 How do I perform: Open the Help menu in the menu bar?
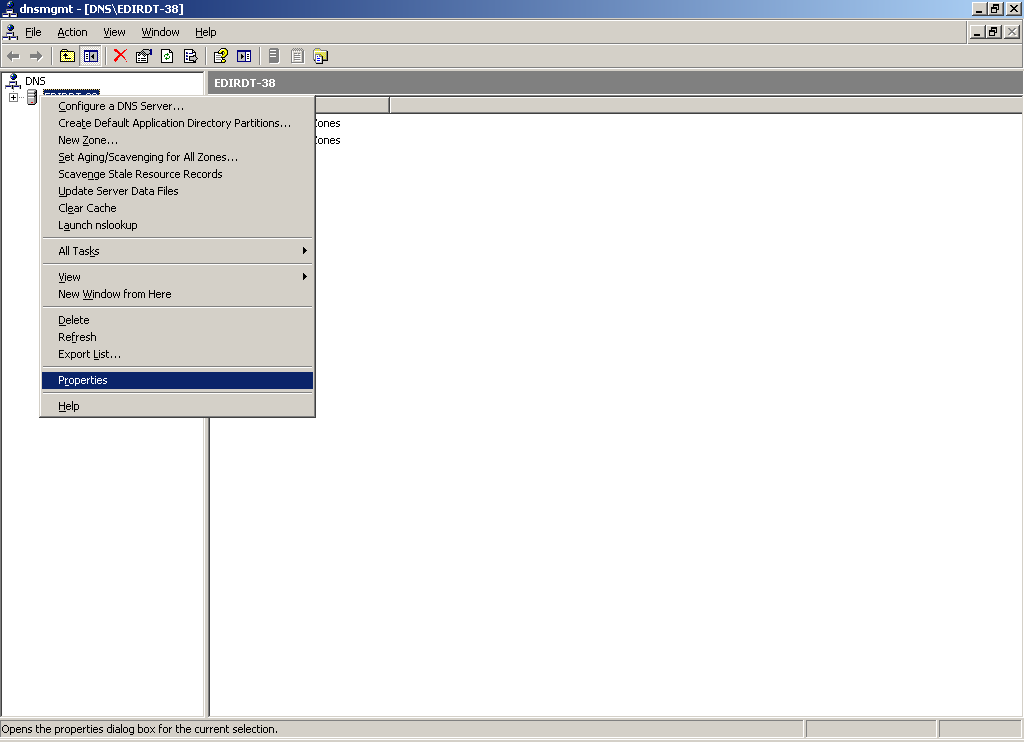click(x=206, y=32)
